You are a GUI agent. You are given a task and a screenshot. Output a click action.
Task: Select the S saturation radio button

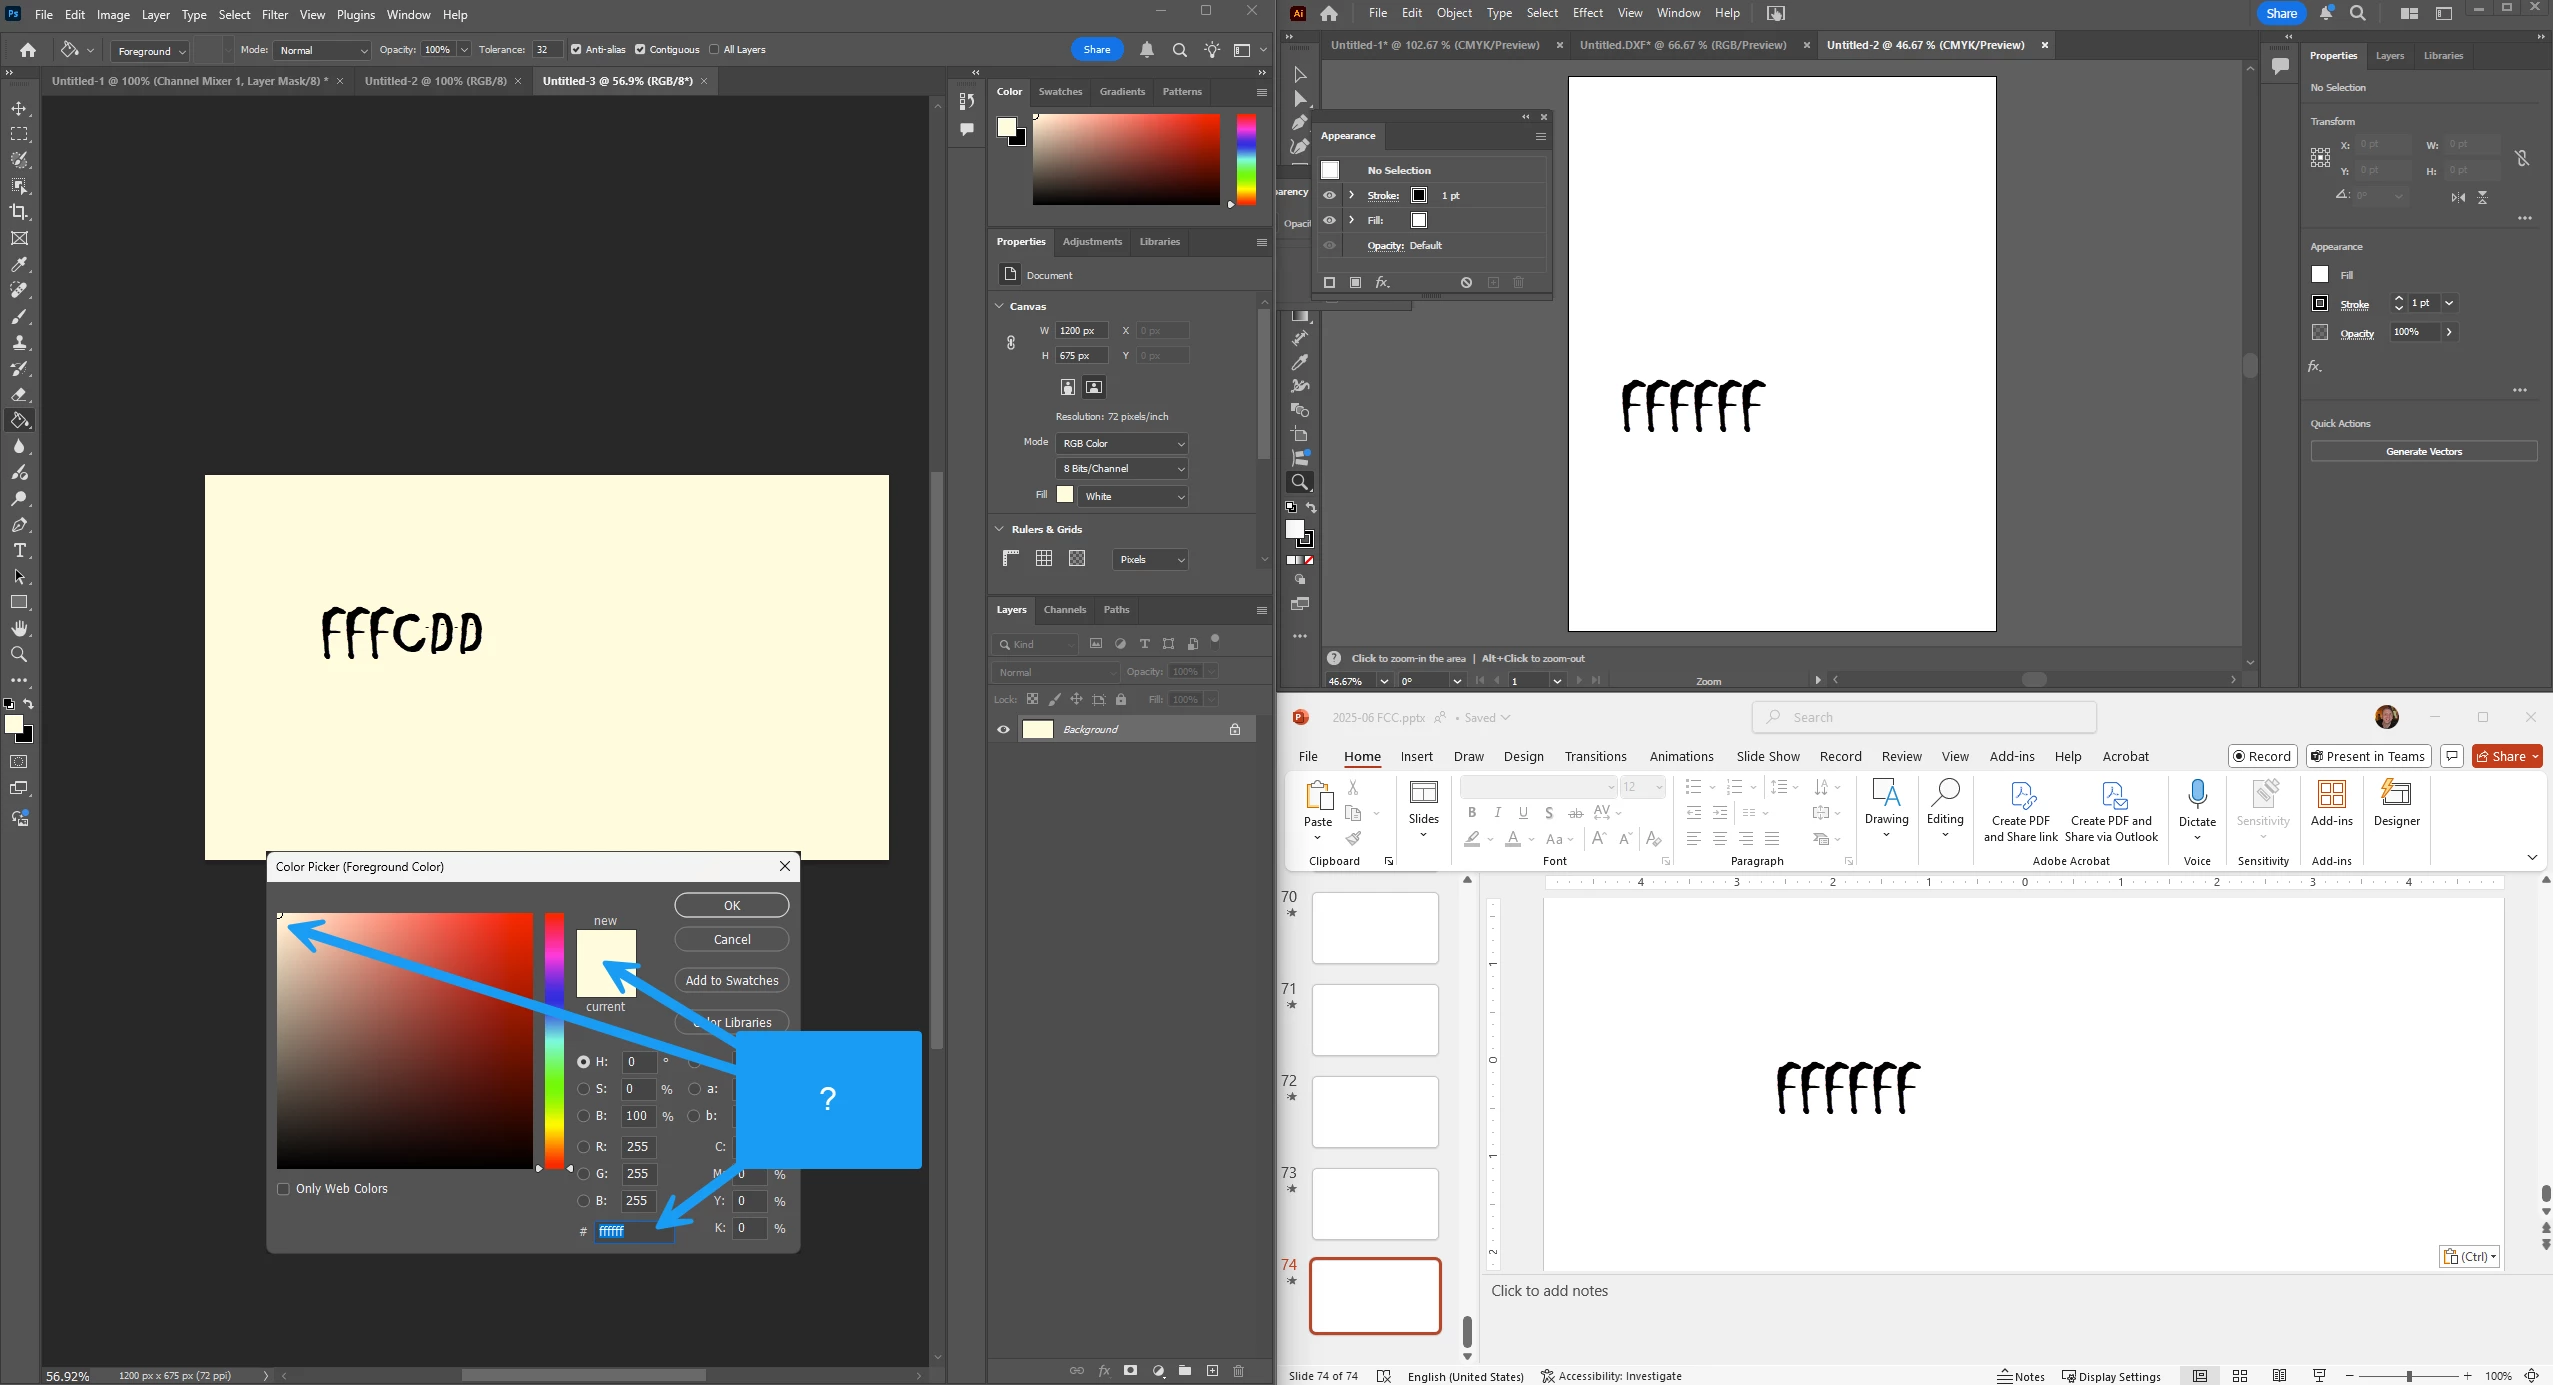point(583,1089)
